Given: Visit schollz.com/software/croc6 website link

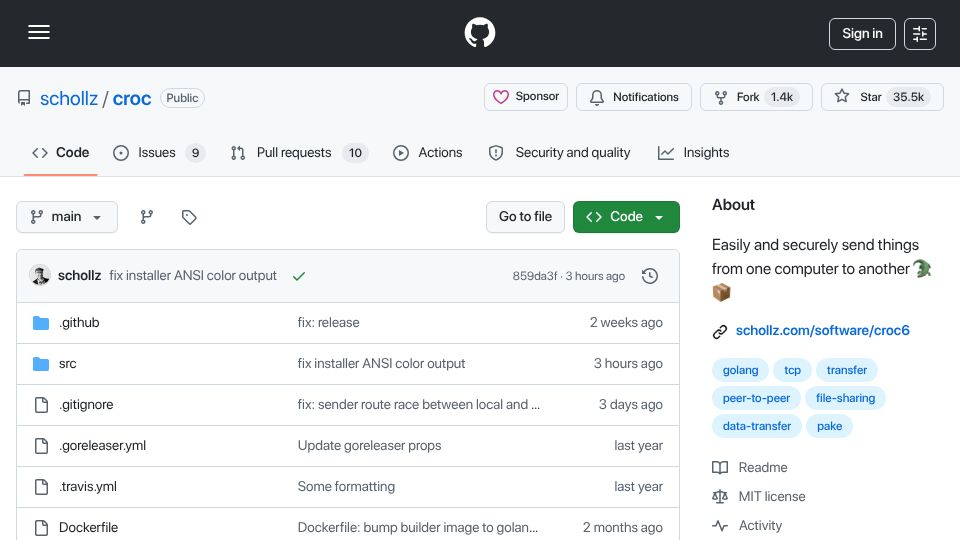Looking at the screenshot, I should (822, 331).
